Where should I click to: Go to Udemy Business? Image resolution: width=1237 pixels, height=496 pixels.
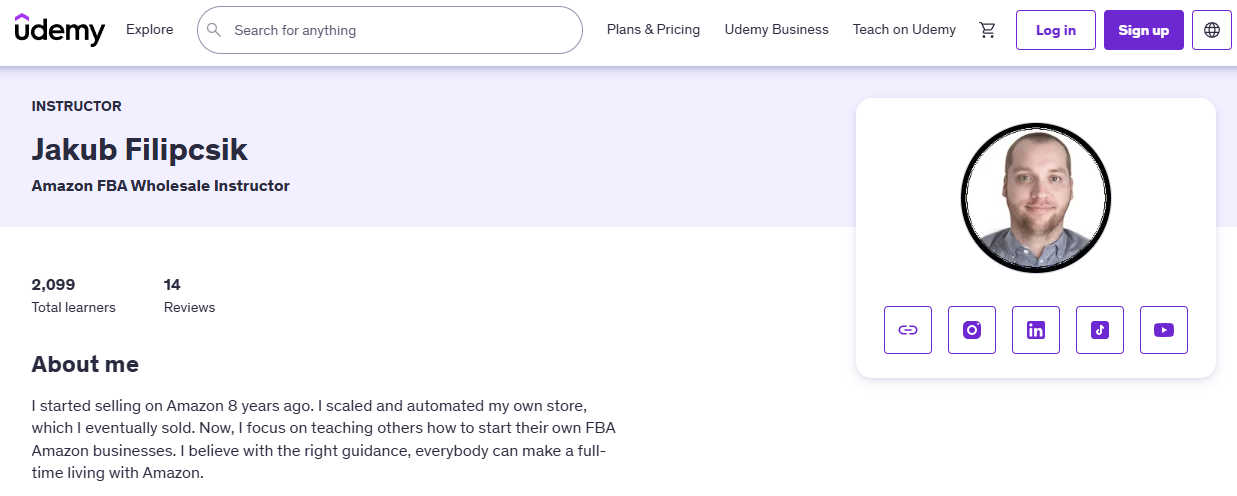coord(776,30)
